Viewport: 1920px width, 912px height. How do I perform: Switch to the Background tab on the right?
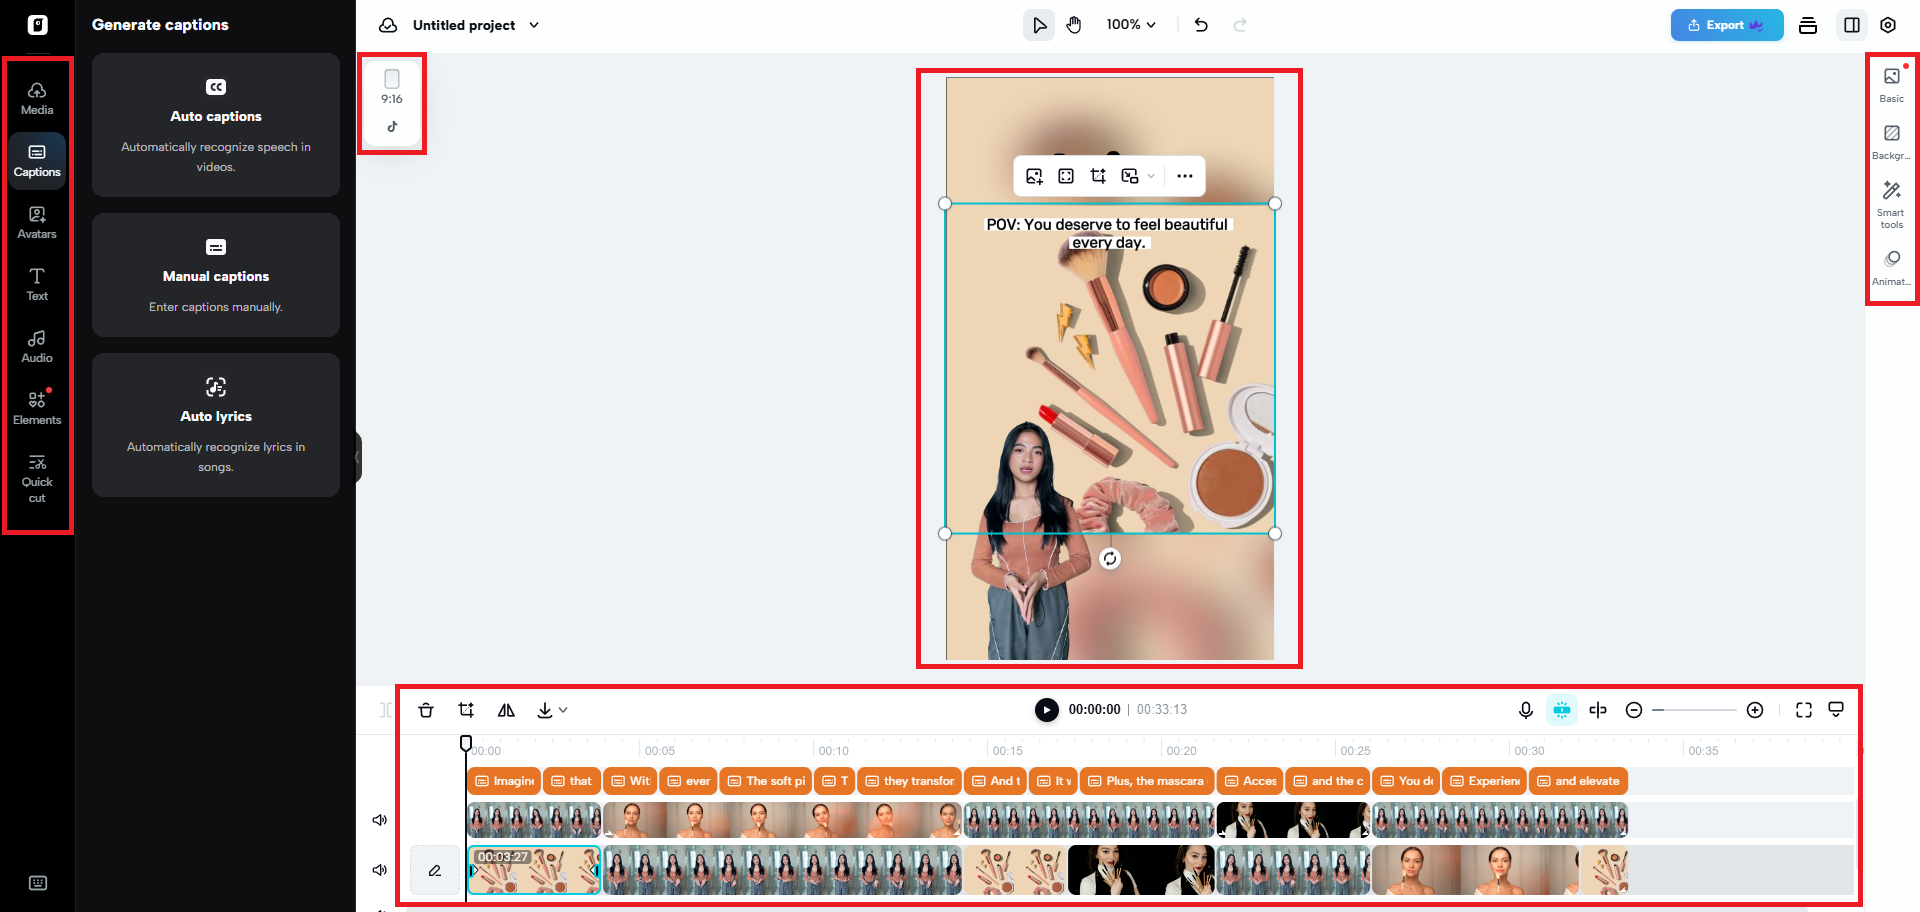[x=1891, y=140]
